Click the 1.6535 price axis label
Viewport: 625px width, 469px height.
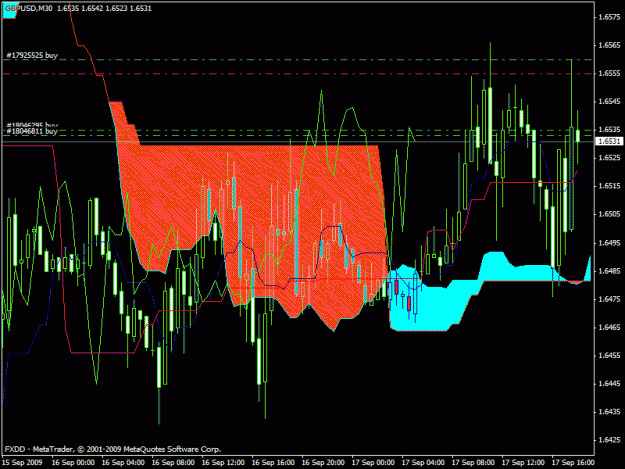[x=609, y=130]
